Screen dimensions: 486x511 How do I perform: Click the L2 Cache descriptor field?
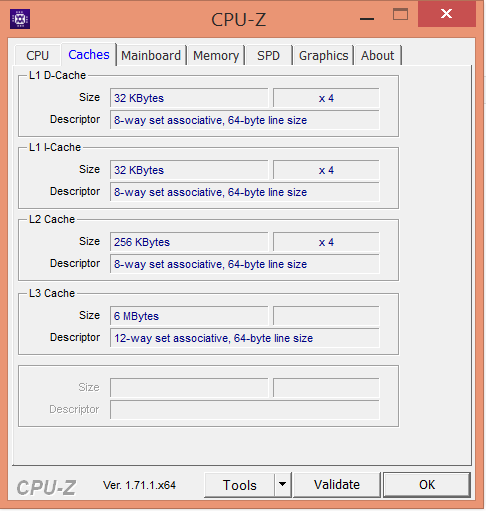tap(245, 264)
